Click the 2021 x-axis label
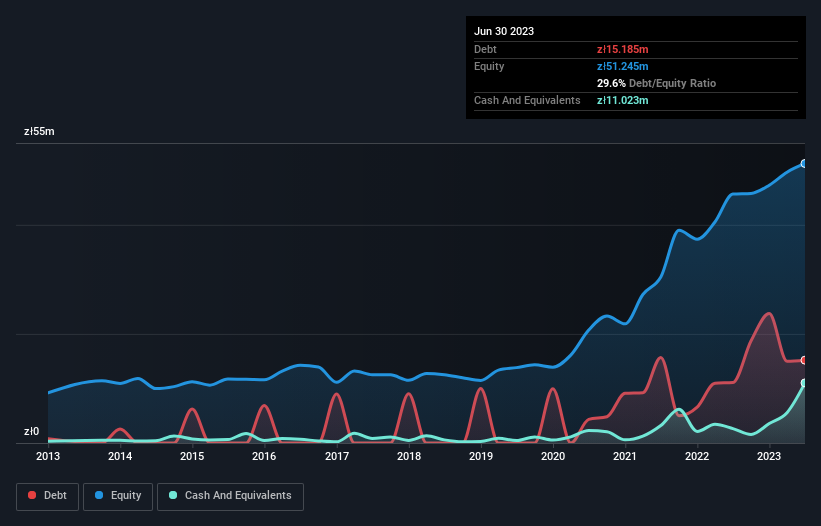 625,456
